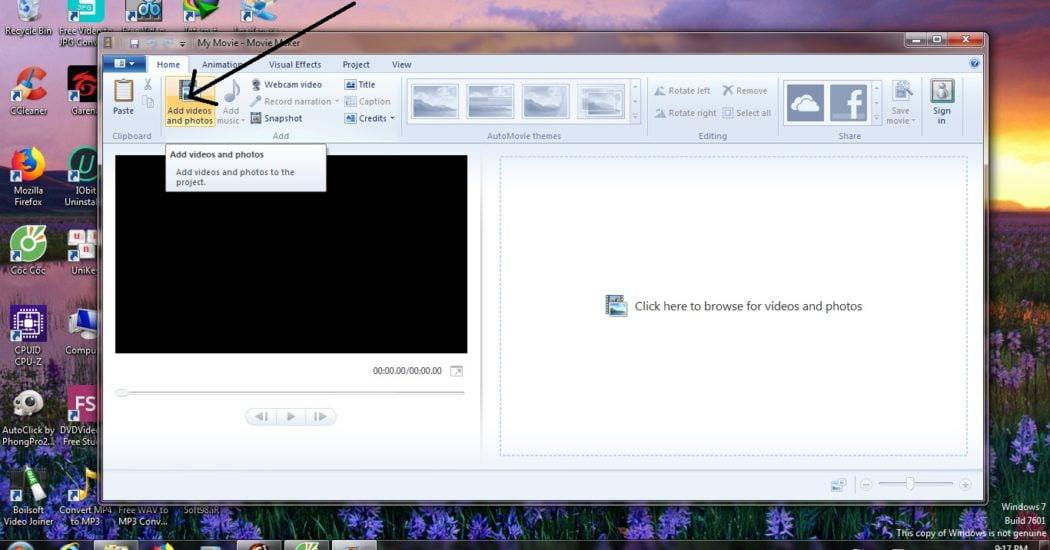
Task: Play the movie preview
Action: click(x=291, y=417)
